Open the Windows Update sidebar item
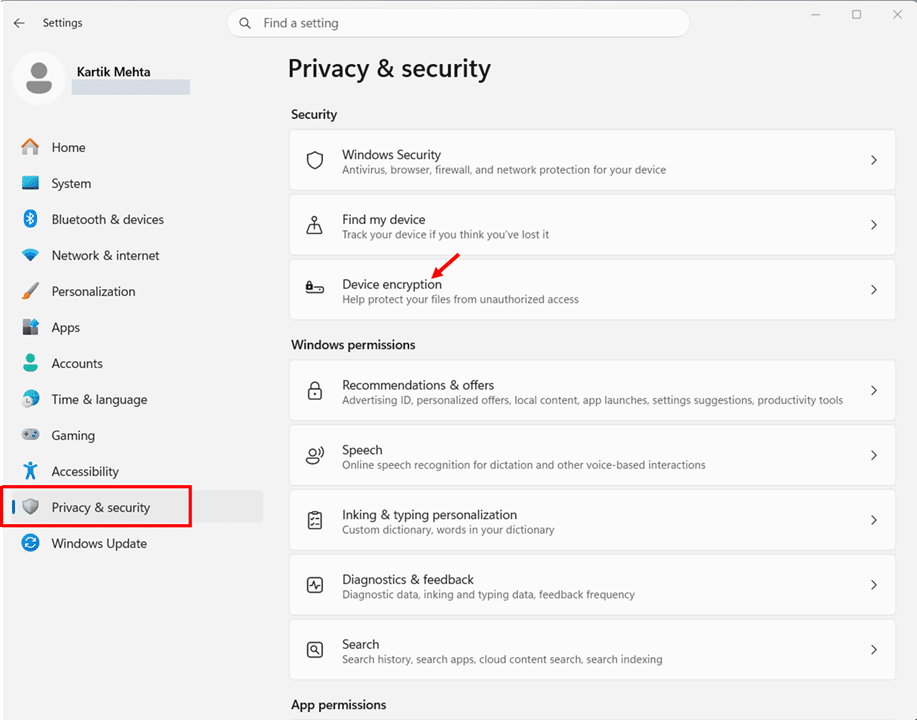The width and height of the screenshot is (917, 720). pos(99,543)
